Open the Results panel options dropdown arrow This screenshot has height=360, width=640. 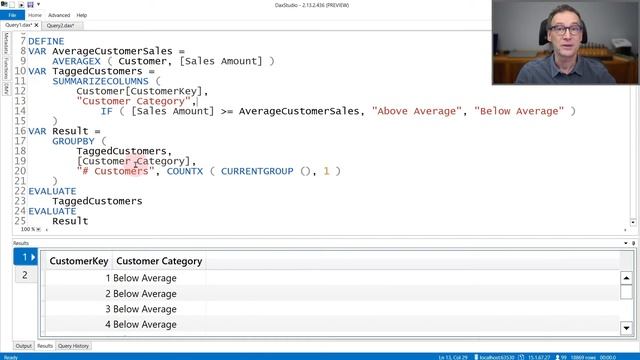pos(626,243)
